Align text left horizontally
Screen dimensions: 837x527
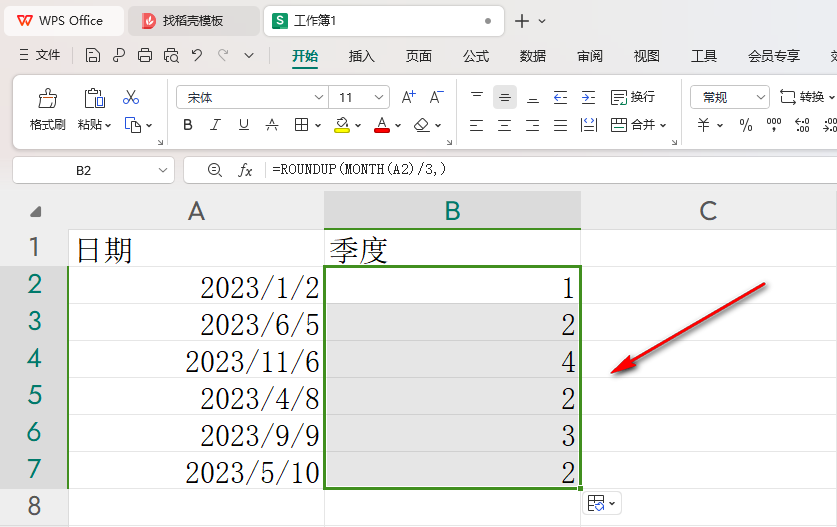tap(477, 125)
